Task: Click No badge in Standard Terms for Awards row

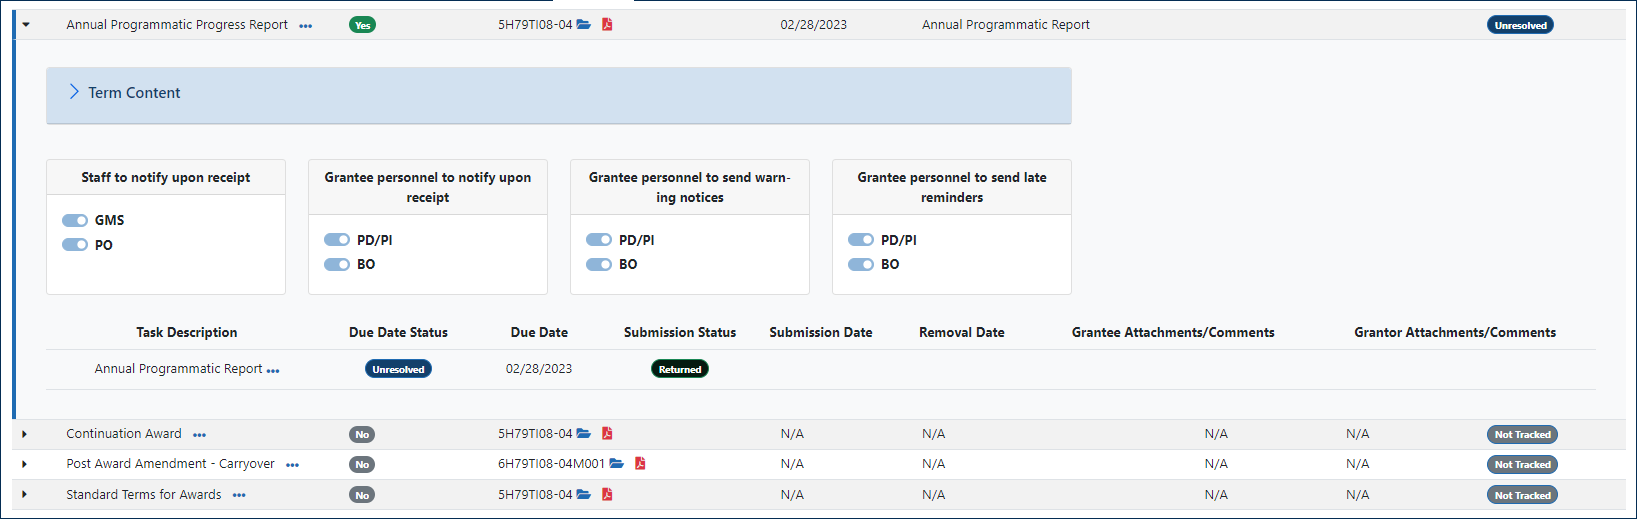Action: 362,495
